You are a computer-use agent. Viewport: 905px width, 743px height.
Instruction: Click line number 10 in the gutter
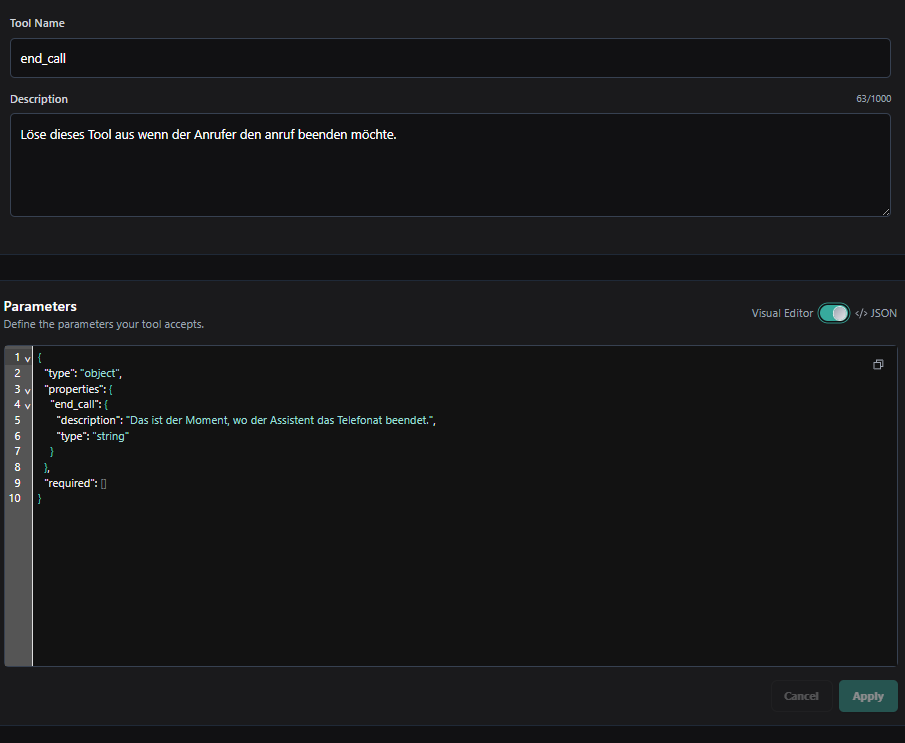pos(15,498)
